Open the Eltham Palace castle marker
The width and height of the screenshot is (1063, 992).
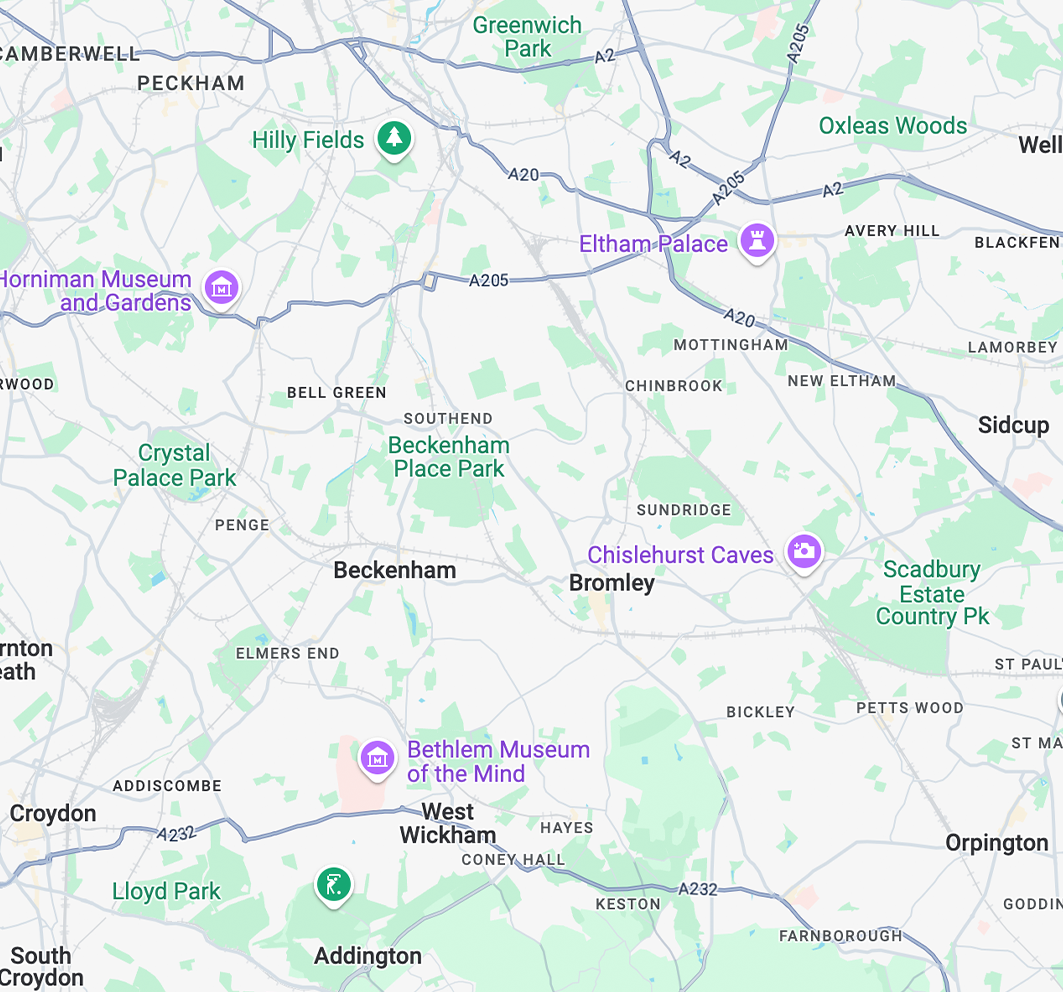tap(757, 241)
